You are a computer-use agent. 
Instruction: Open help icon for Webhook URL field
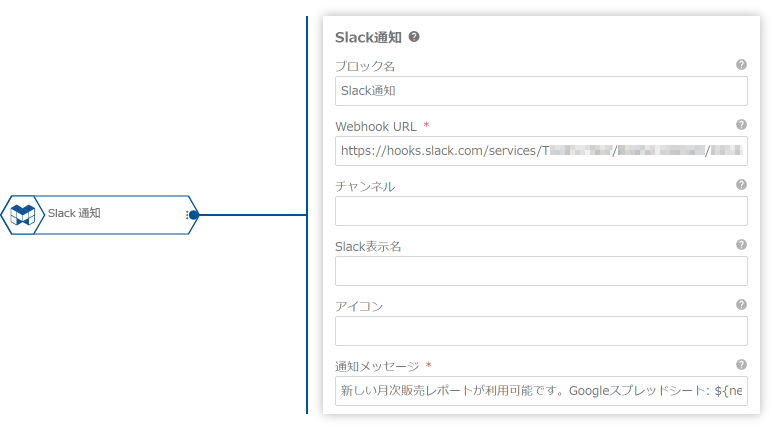click(741, 125)
